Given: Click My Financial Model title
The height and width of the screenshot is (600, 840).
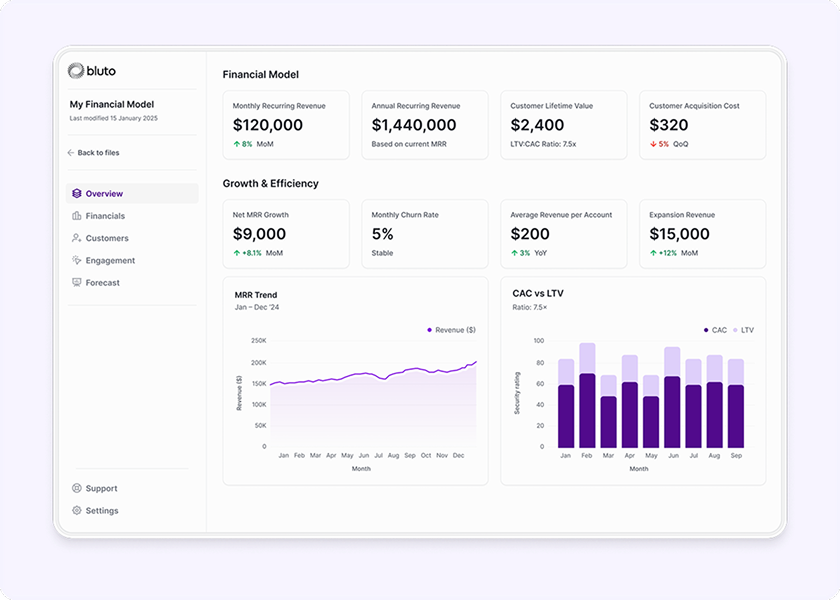Looking at the screenshot, I should [x=112, y=104].
